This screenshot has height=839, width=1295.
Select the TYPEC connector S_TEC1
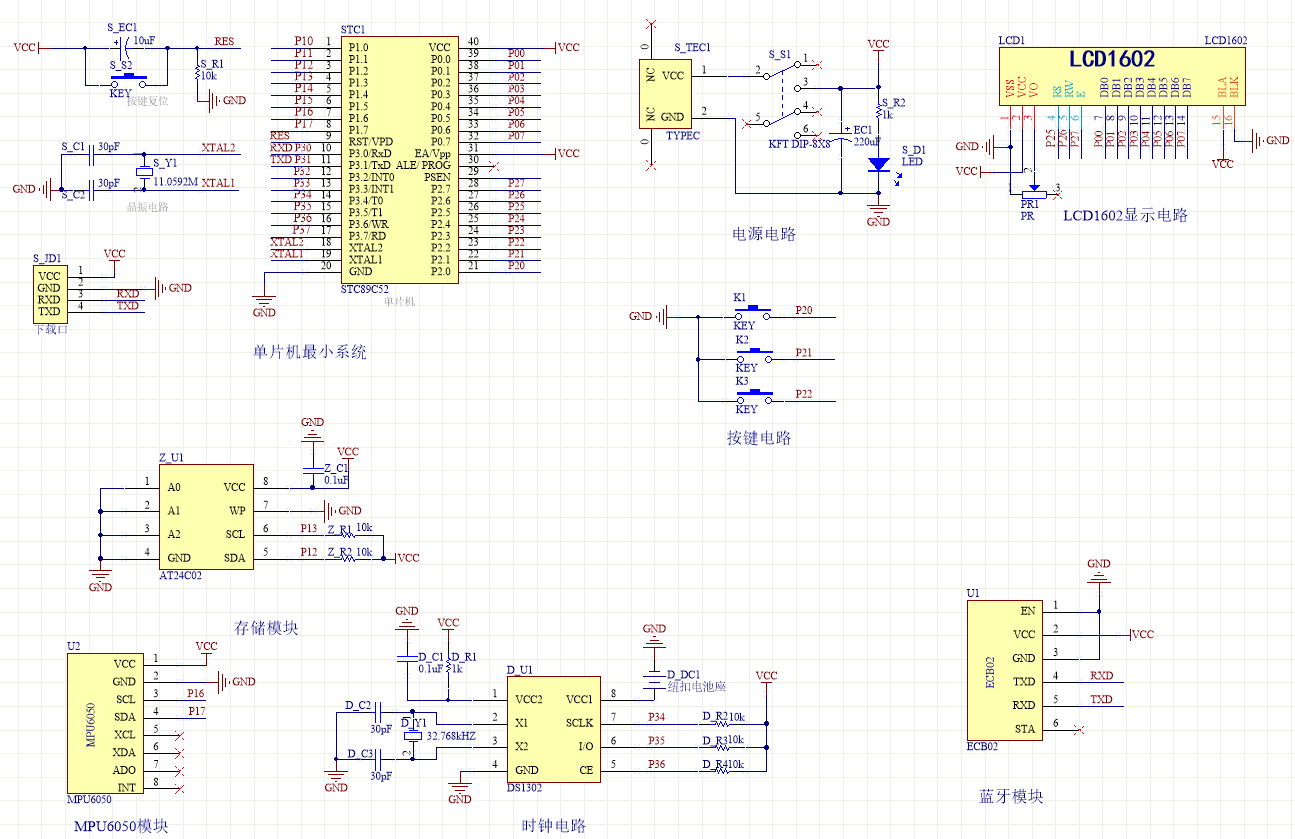click(664, 94)
